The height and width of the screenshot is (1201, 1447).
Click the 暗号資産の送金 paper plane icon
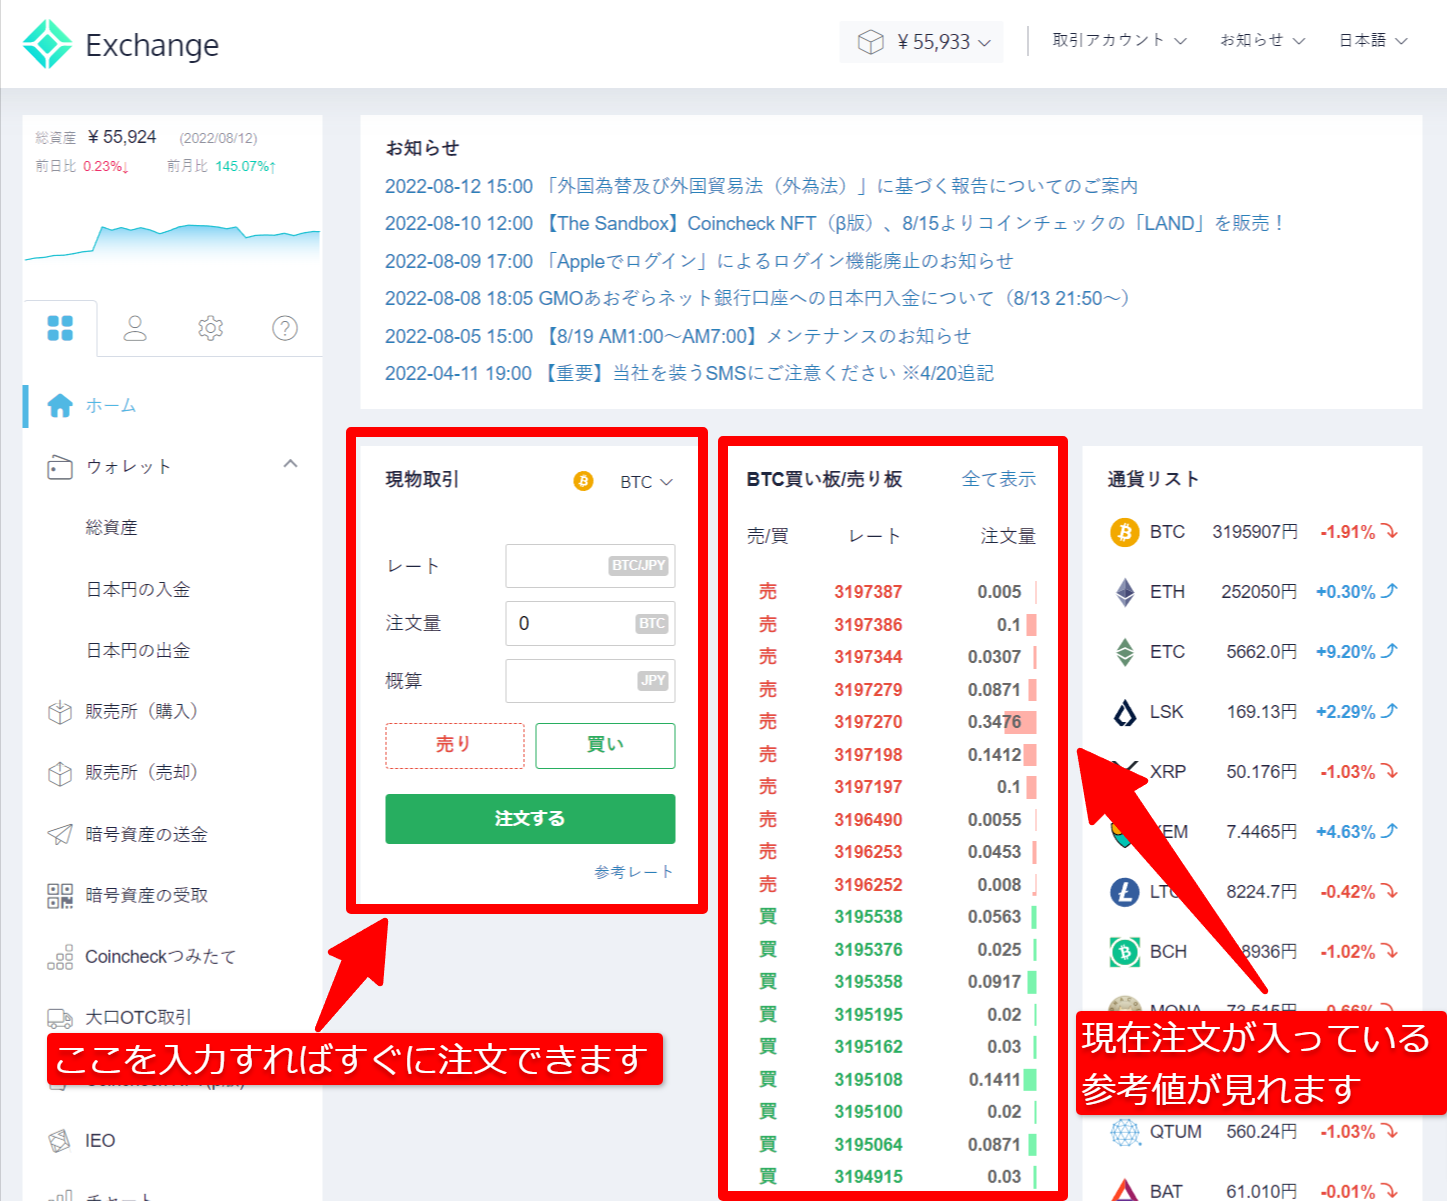pyautogui.click(x=60, y=833)
